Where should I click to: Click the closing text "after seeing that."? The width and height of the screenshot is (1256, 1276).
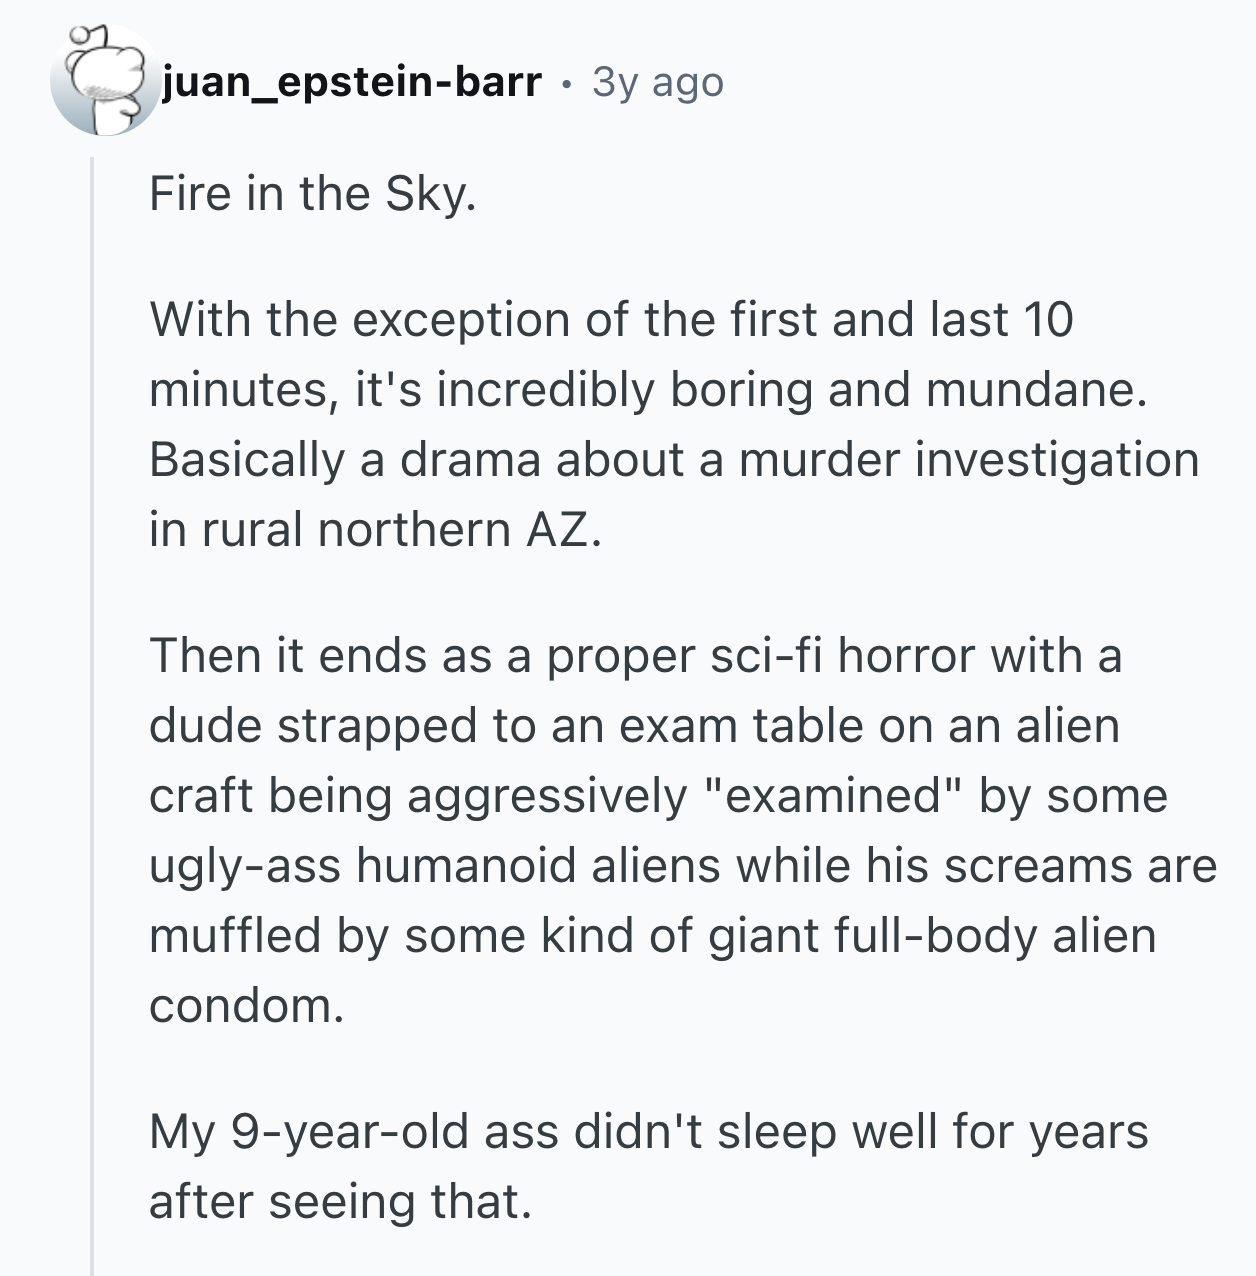pos(340,1202)
